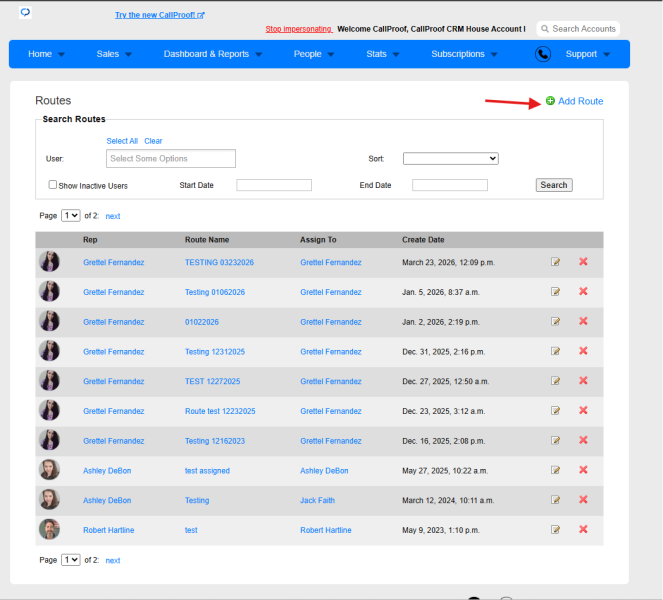The width and height of the screenshot is (663, 600).
Task: Expand the Dashboard & Reports arrow
Action: 259,55
